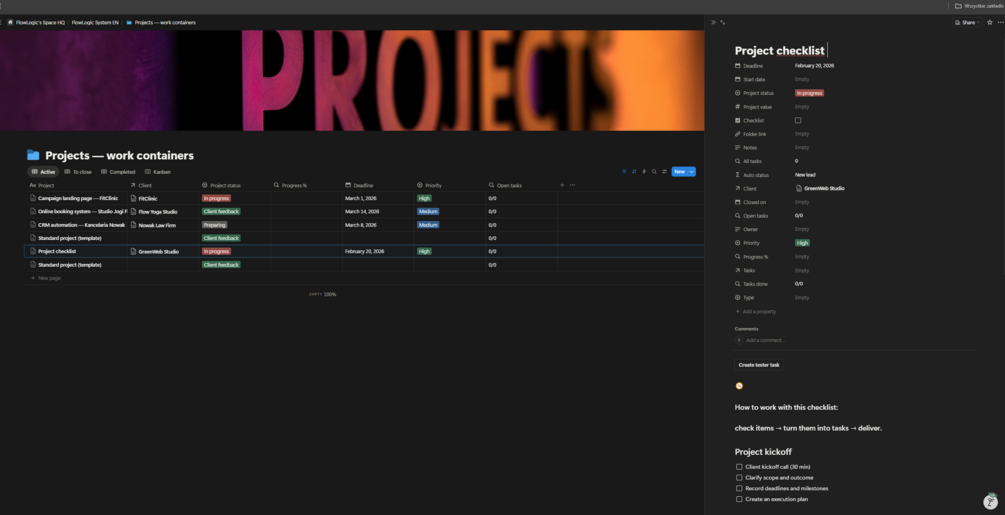Click the Start date Empty field

tap(802, 79)
